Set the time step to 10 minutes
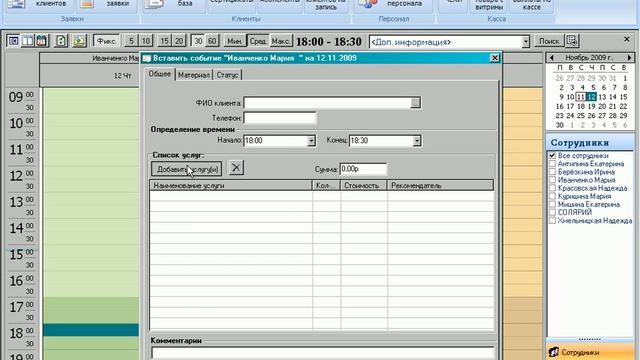The height and width of the screenshot is (360, 640). [x=146, y=41]
